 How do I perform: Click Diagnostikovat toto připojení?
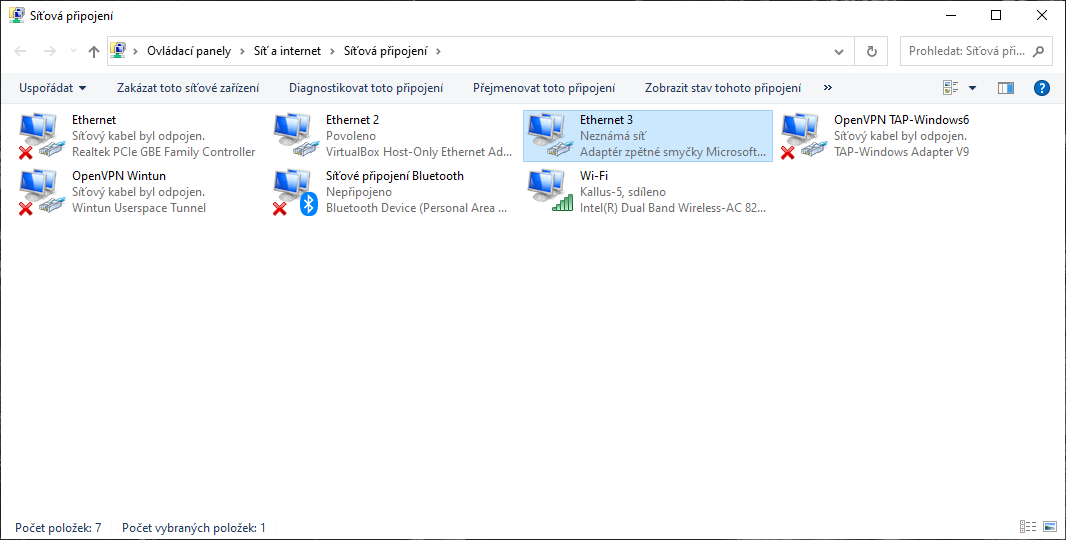[366, 88]
